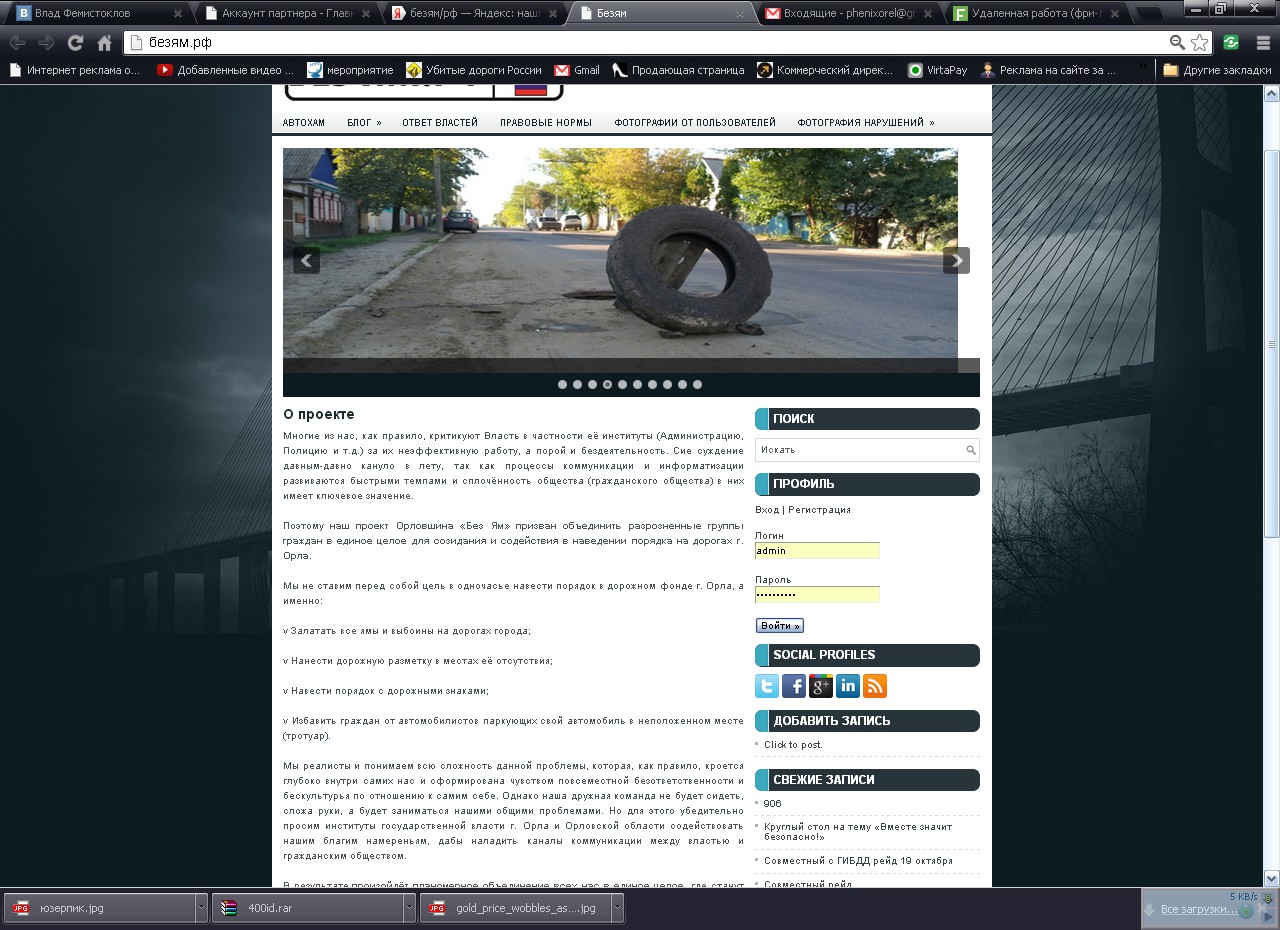This screenshot has height=930, width=1280.
Task: Click the green extension icon beside the address bar
Action: point(1231,43)
